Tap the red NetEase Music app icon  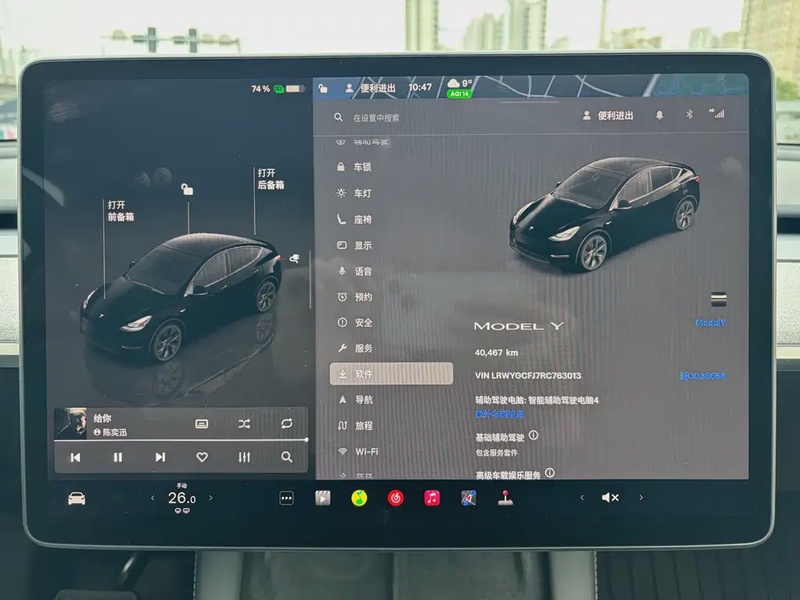(x=396, y=498)
